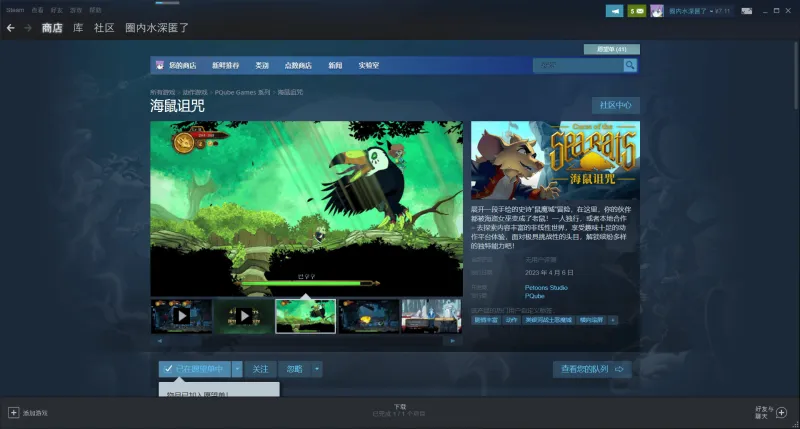Viewport: 800px width, 429px height.
Task: Open 新鲜推荐 in the store navigation
Action: 226,65
